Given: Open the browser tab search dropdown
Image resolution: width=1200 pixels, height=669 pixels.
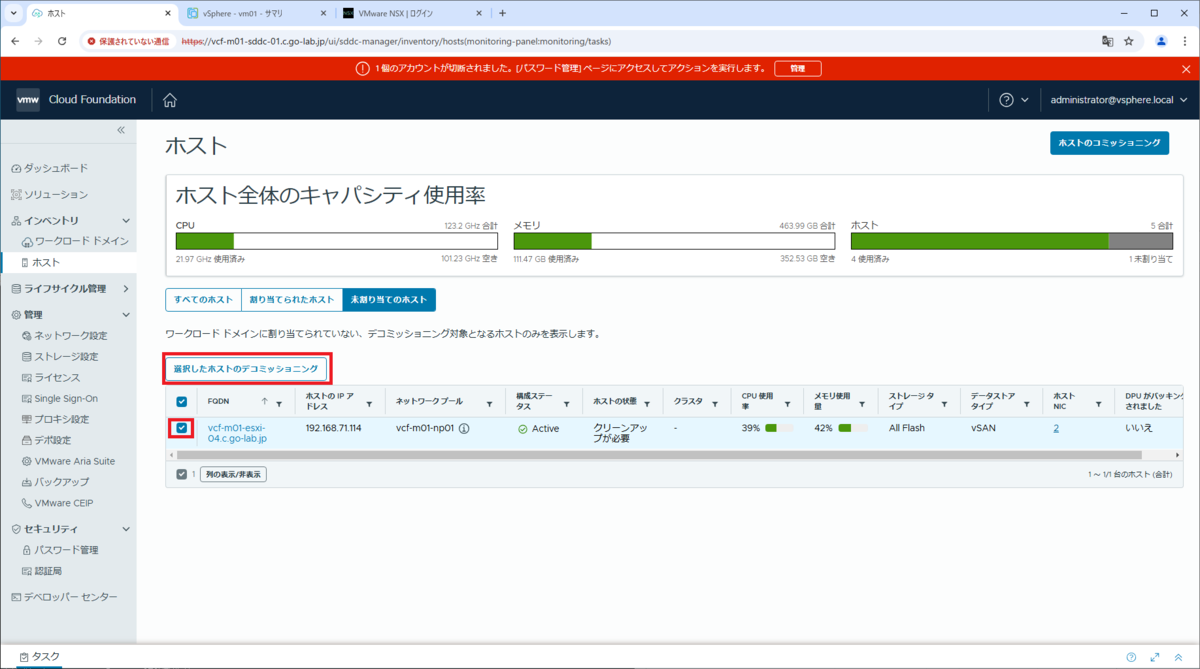Looking at the screenshot, I should [13, 13].
